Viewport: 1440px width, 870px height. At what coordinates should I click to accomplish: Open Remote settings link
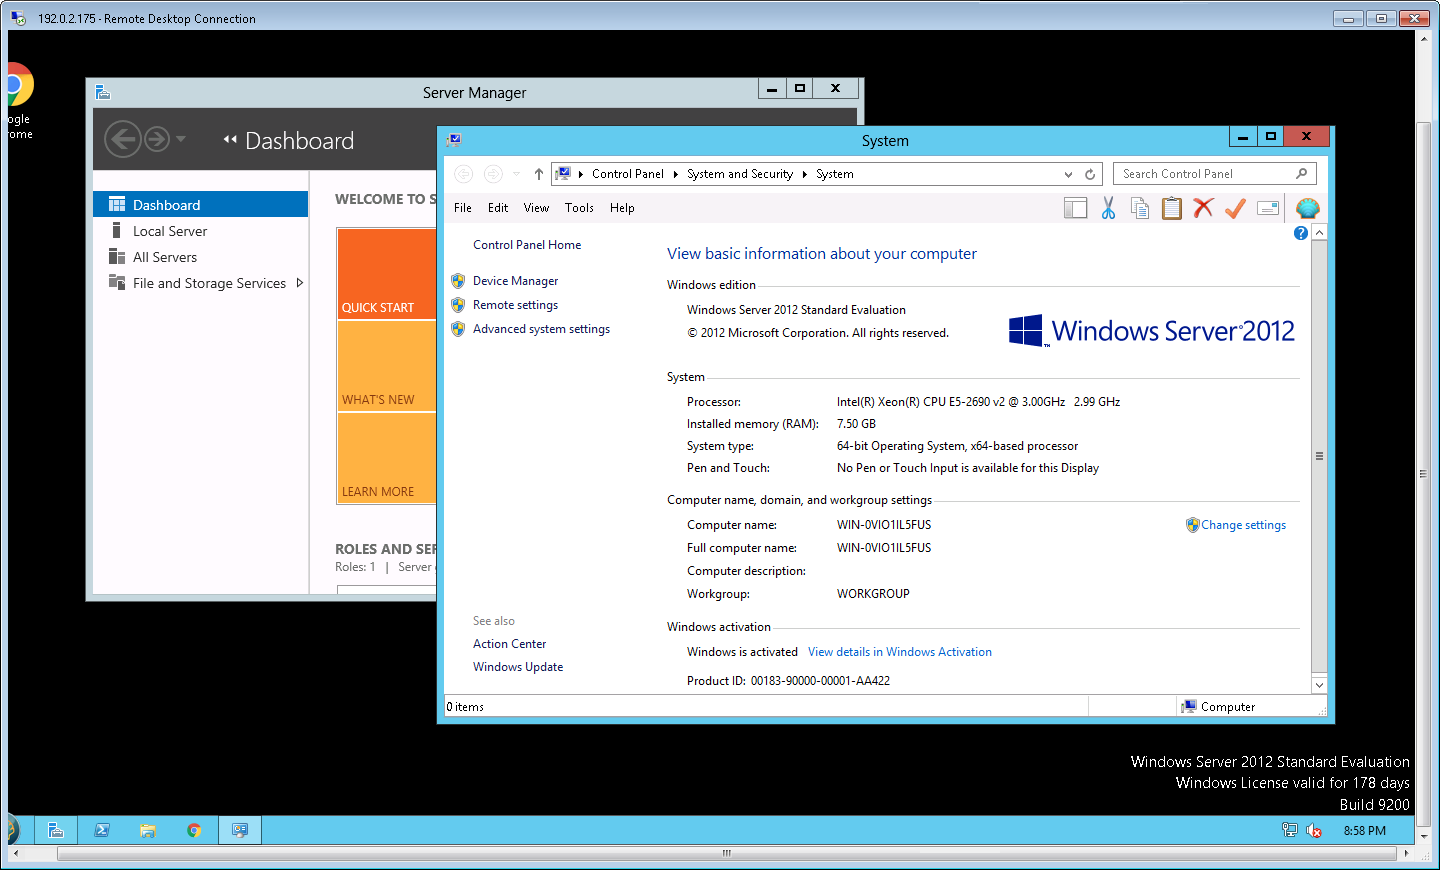[x=515, y=305]
